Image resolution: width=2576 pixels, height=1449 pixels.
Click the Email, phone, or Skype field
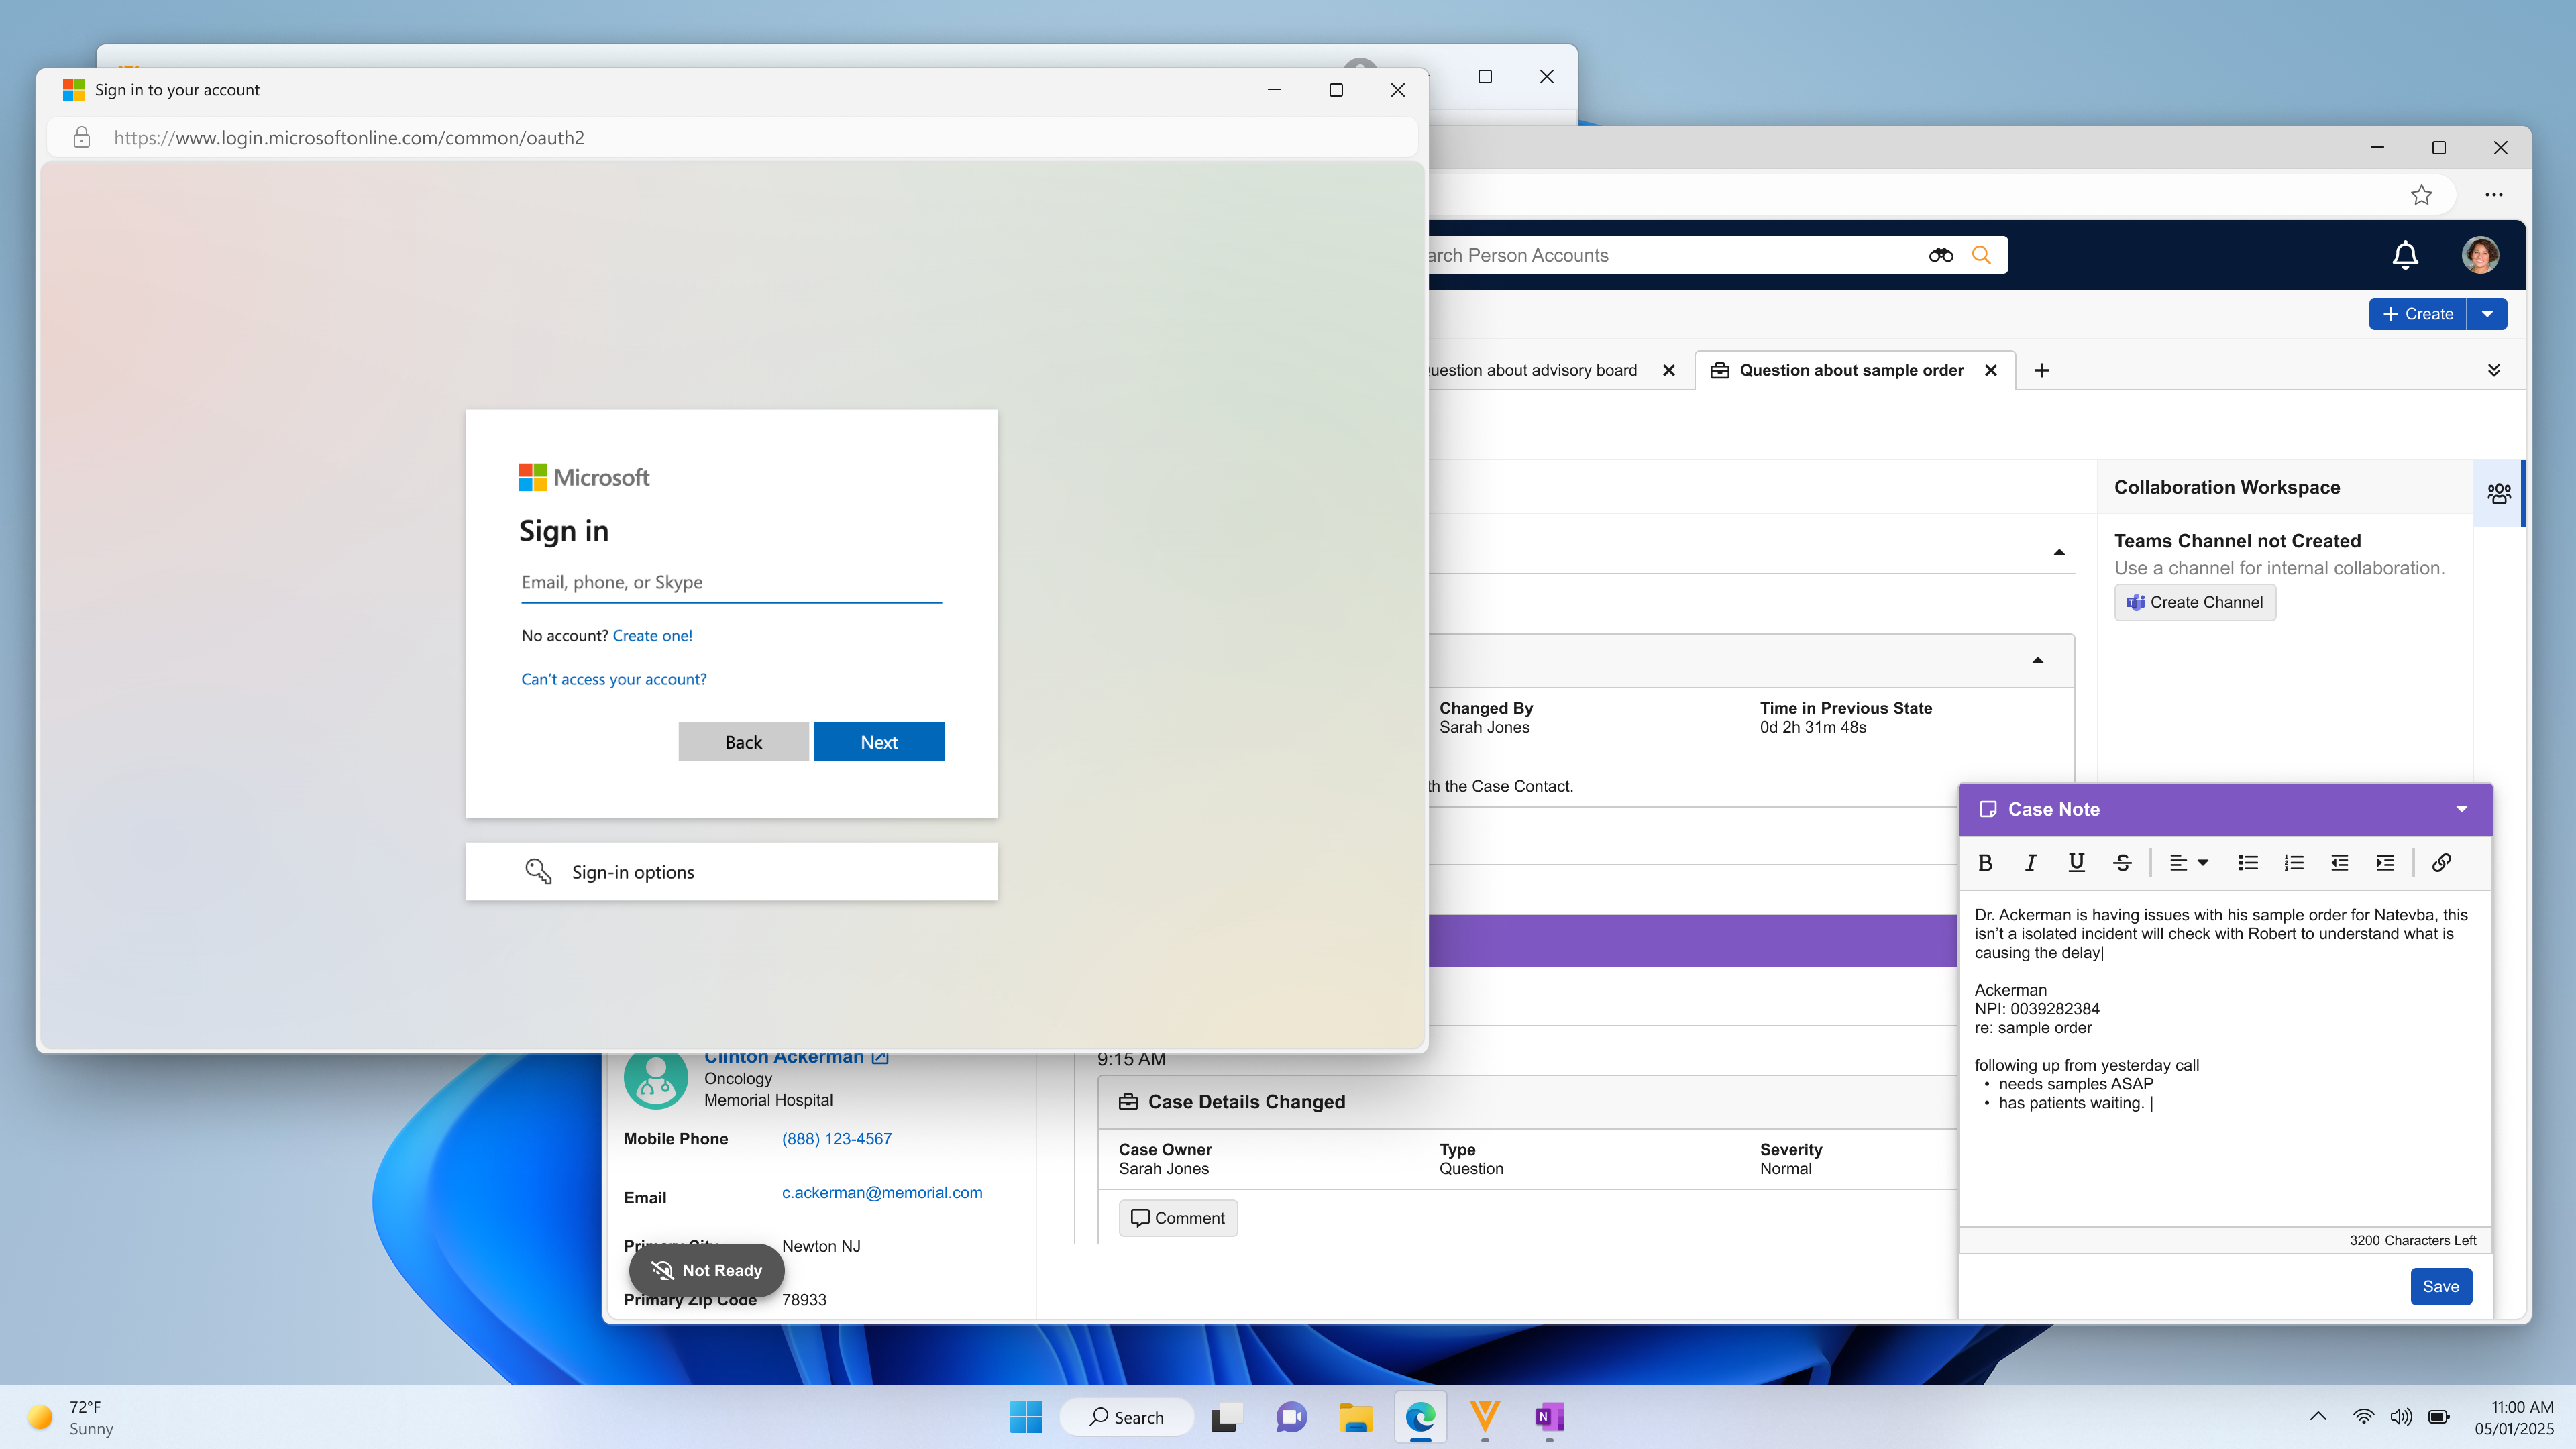pos(730,583)
